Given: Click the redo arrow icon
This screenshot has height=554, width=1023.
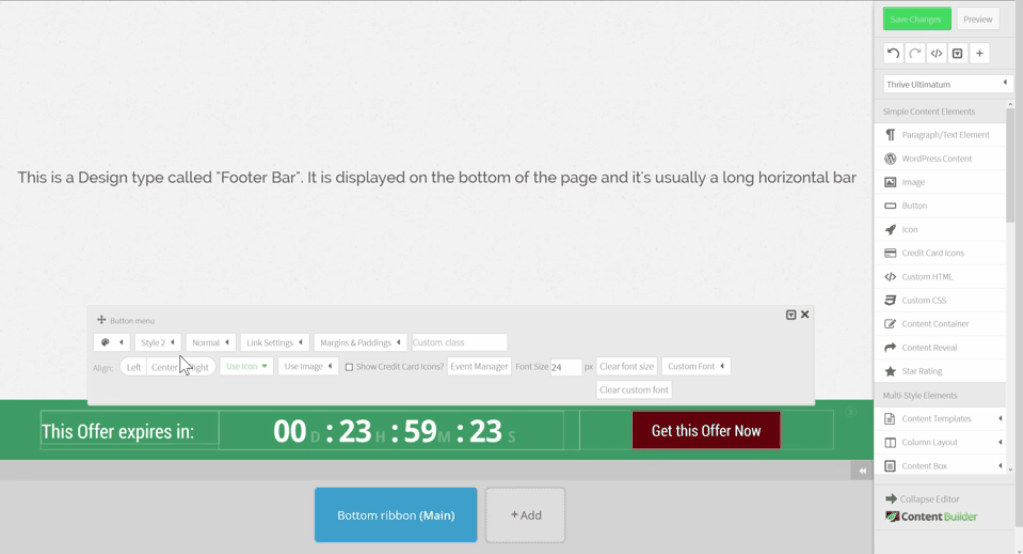Looking at the screenshot, I should [x=915, y=53].
